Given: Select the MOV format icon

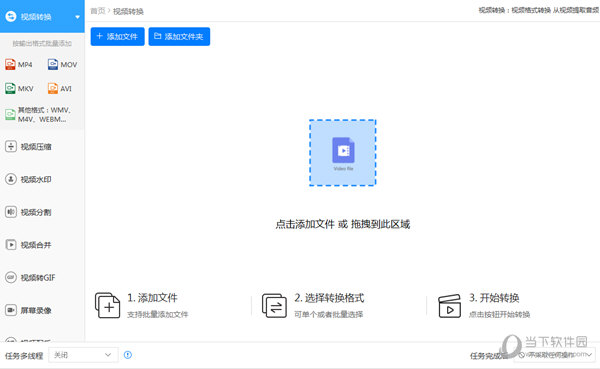Looking at the screenshot, I should point(53,64).
